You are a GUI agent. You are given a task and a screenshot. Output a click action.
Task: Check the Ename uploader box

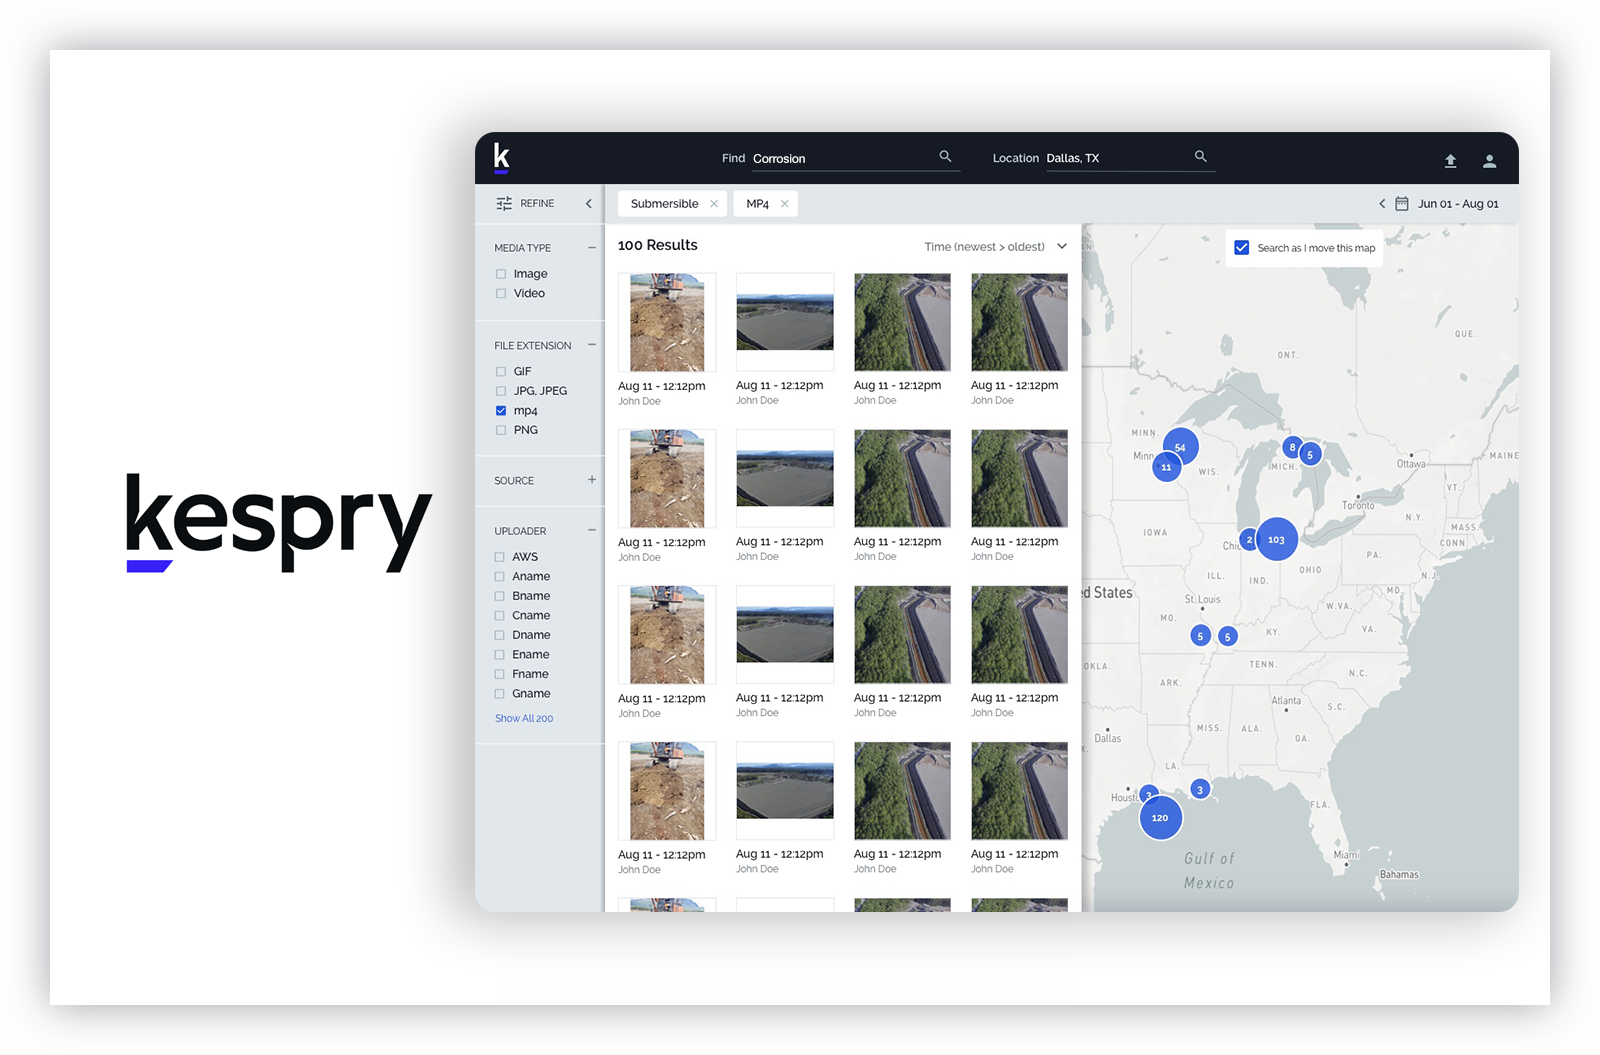coord(500,655)
